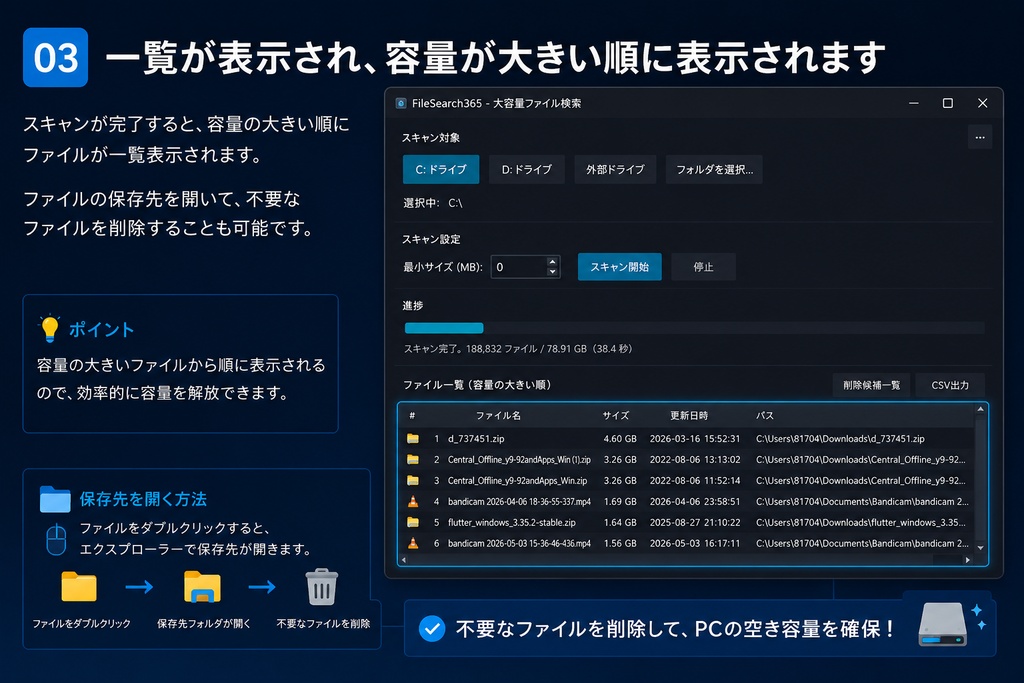Click folder icon of Central_Offline_y9-92andApps_Win.zip row

coord(413,481)
